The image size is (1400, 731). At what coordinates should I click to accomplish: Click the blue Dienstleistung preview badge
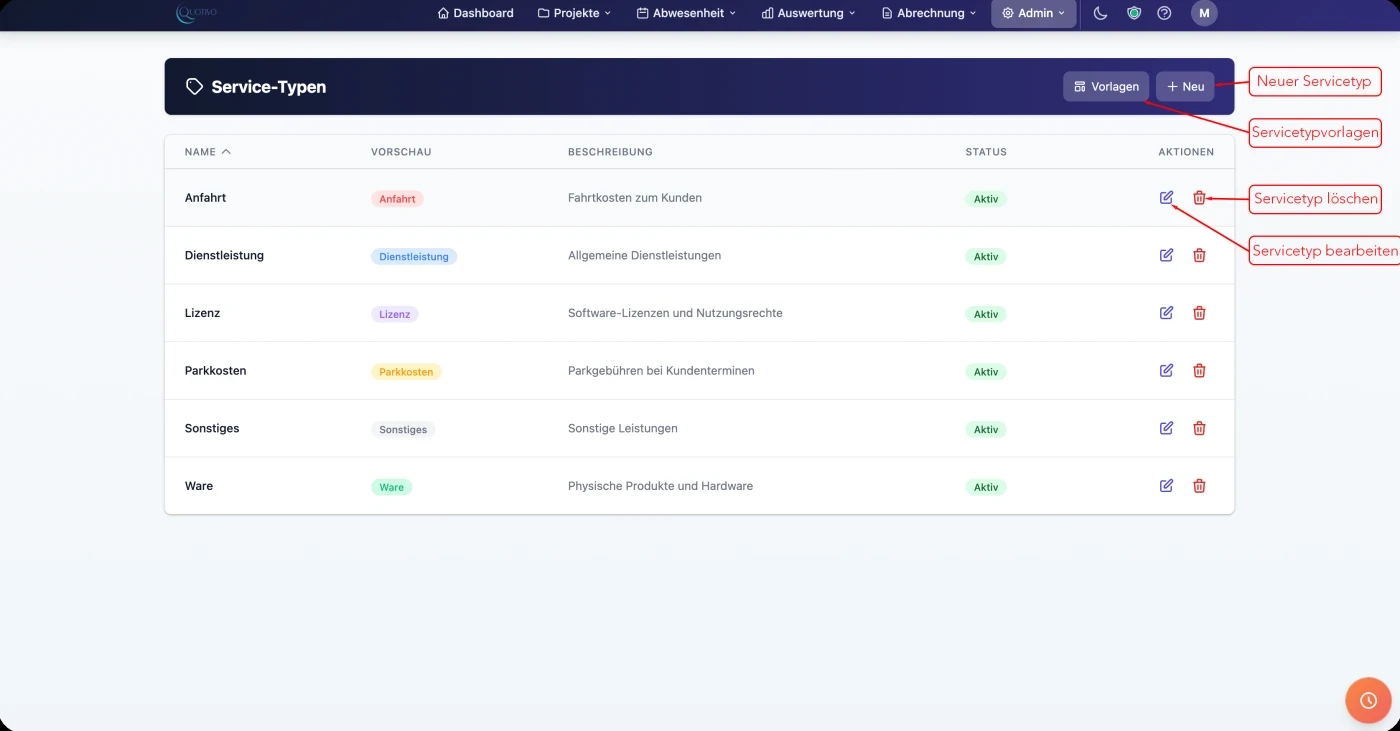click(414, 257)
